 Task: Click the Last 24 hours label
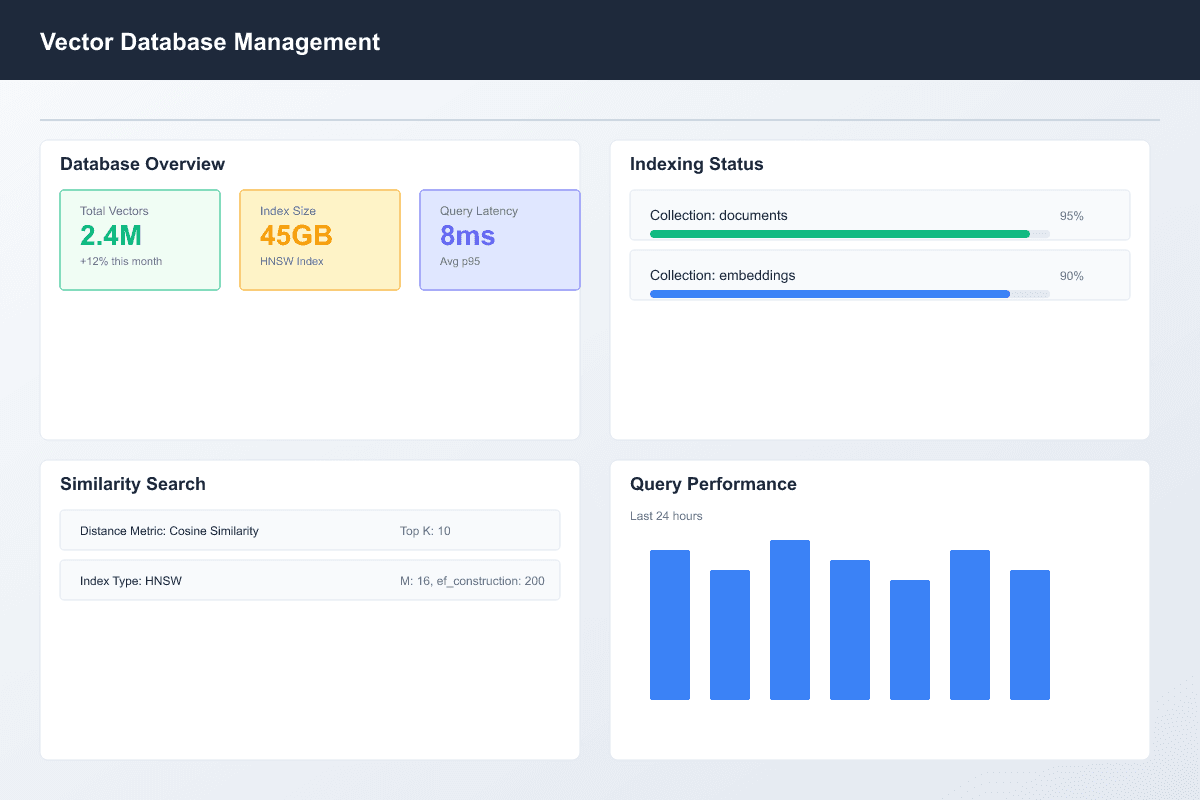666,516
